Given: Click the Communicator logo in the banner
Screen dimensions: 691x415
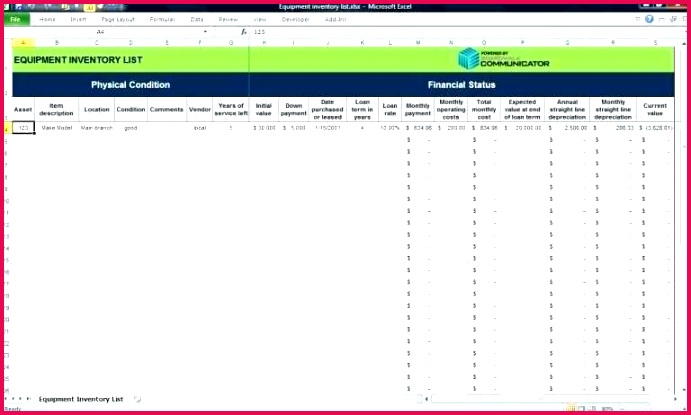Looking at the screenshot, I should (504, 59).
